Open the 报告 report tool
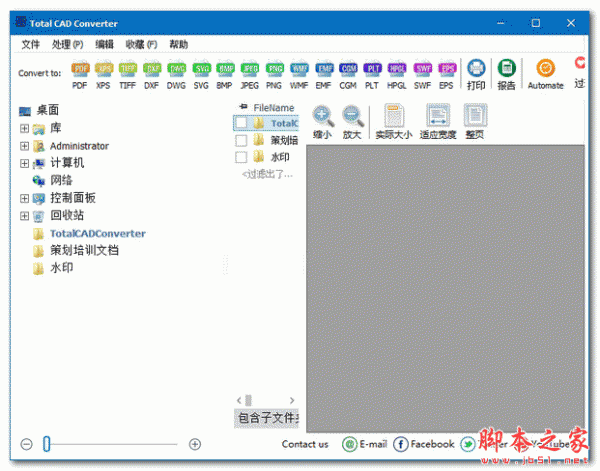The image size is (600, 471). click(507, 75)
